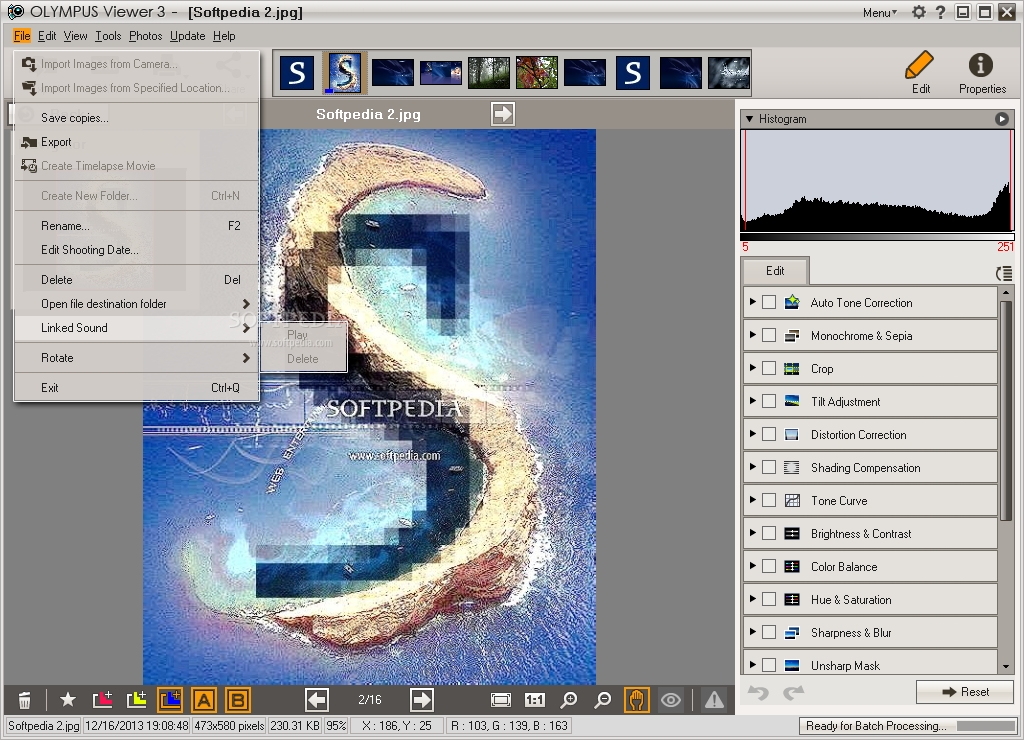Expand Auto Tone Correction section
Screen dimensions: 1024x740
[x=752, y=302]
